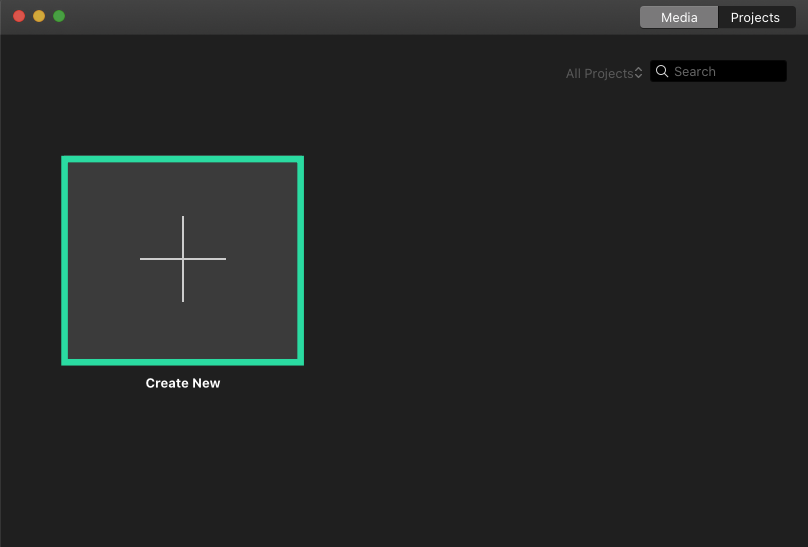Switch to the Media tab
The image size is (808, 547).
(679, 17)
